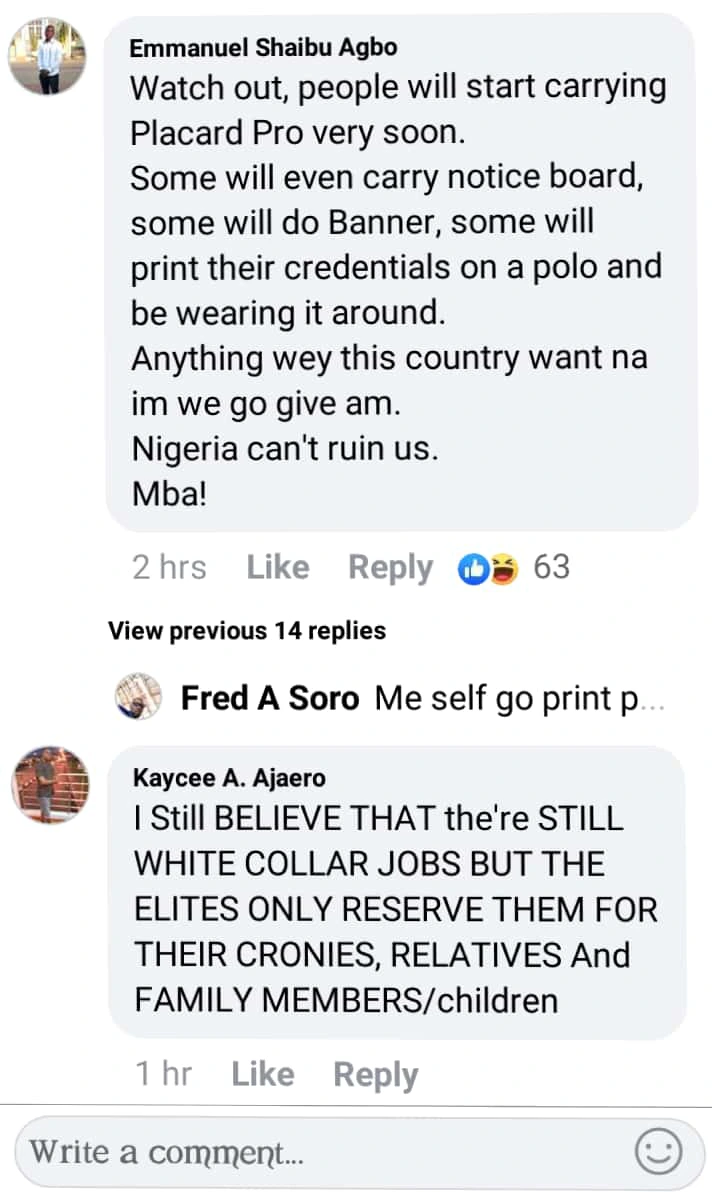
Task: Open Kaycee A. Ajaero's profile picture
Action: coord(50,785)
